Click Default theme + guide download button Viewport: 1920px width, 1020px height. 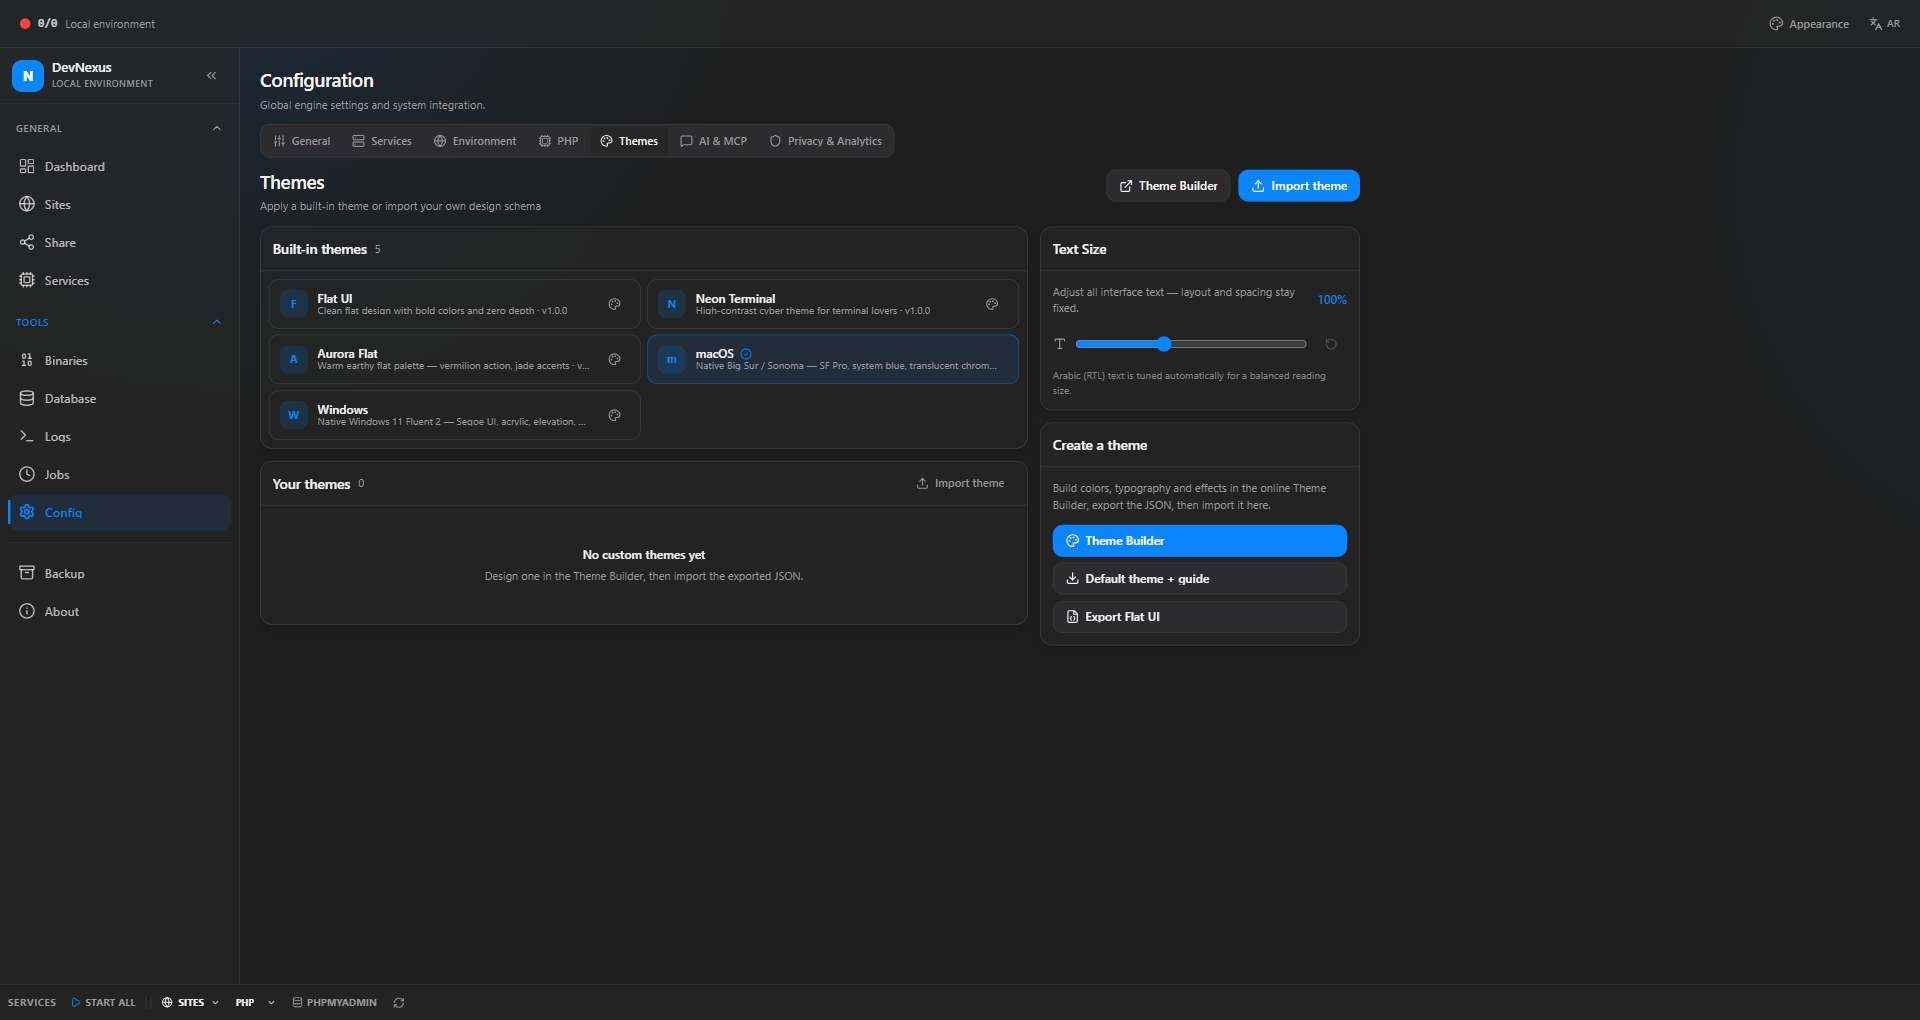tap(1200, 579)
